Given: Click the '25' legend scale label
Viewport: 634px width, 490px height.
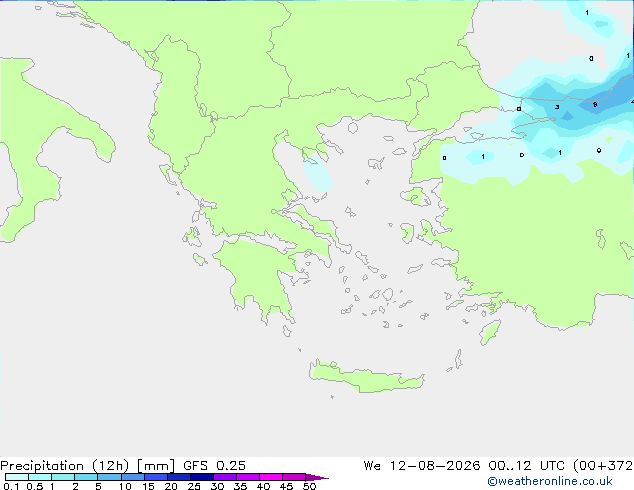Looking at the screenshot, I should tap(194, 486).
